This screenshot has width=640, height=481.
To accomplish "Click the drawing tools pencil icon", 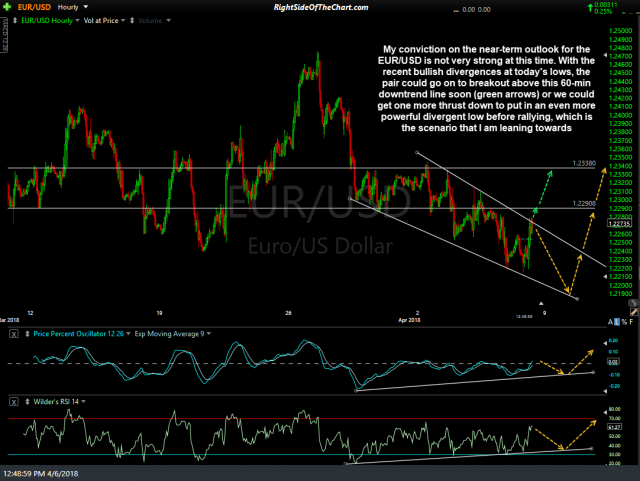I will pyautogui.click(x=634, y=312).
